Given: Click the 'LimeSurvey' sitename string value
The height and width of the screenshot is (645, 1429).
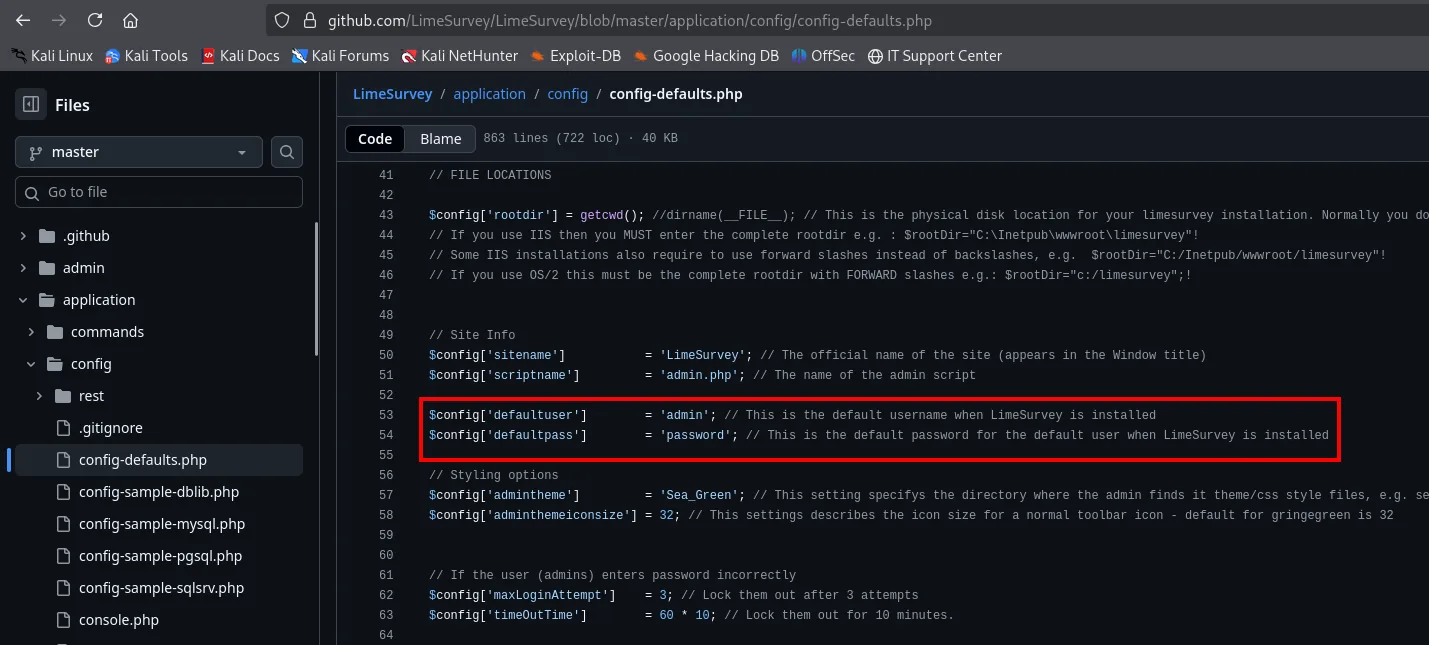Looking at the screenshot, I should point(702,355).
